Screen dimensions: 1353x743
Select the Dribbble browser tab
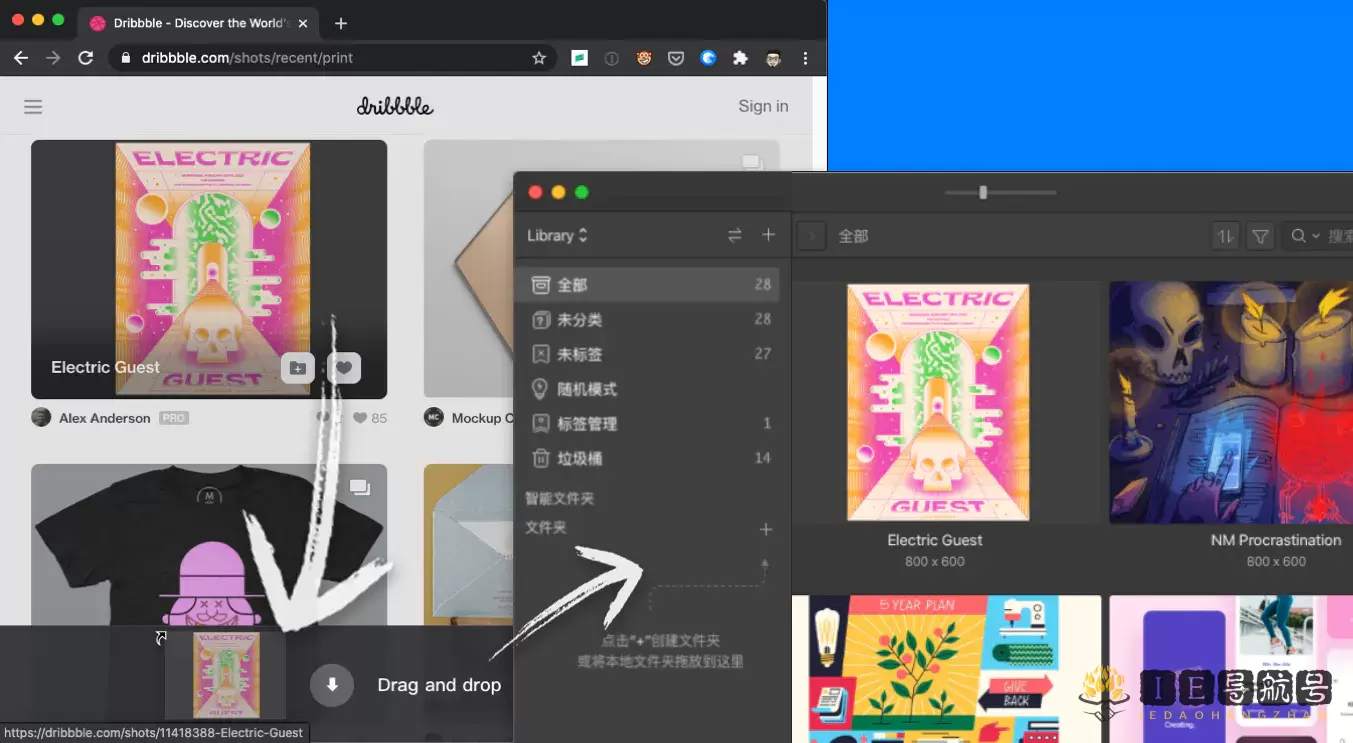(200, 23)
